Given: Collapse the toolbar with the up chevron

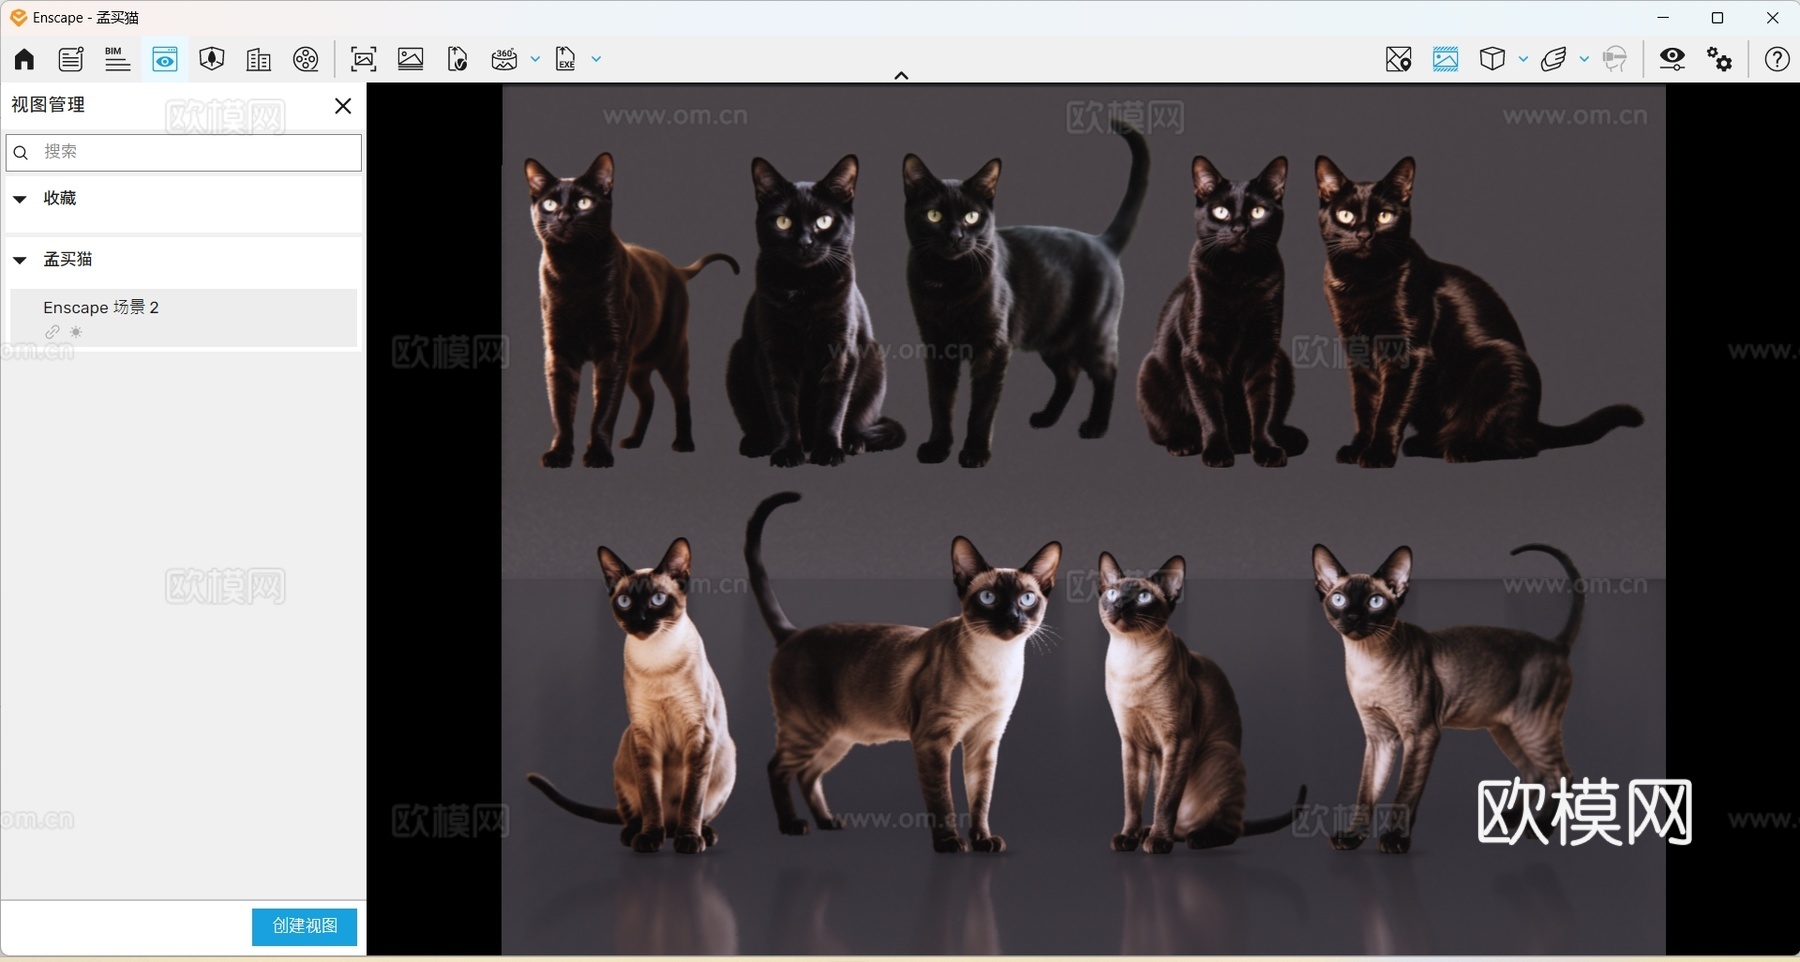Looking at the screenshot, I should 901,75.
